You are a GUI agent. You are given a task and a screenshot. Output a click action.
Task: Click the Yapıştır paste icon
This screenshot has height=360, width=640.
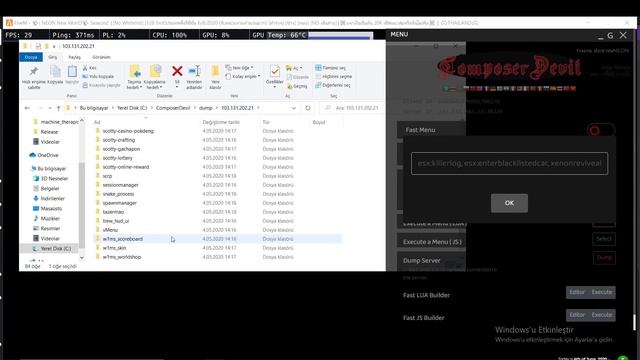click(x=72, y=71)
